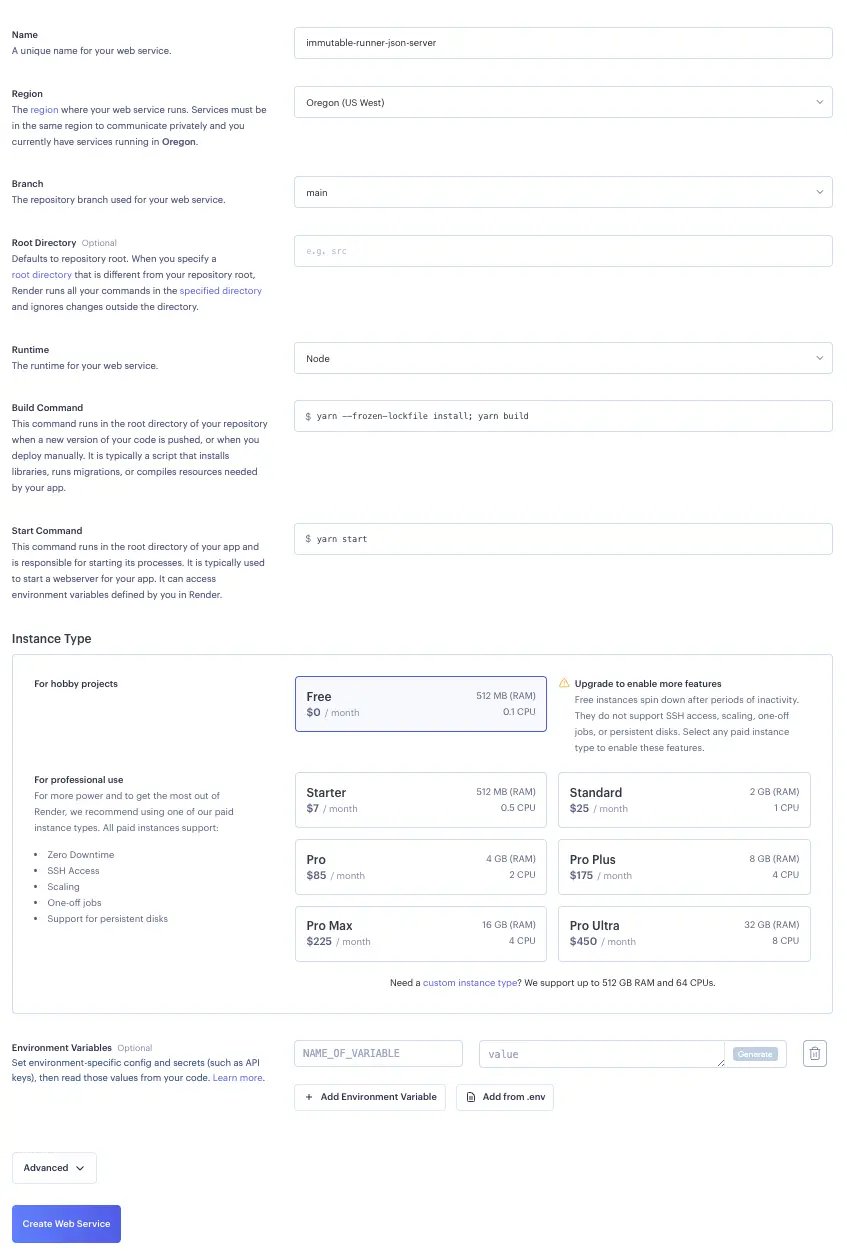Expand the Branch selector
847x1251 pixels.
562,192
